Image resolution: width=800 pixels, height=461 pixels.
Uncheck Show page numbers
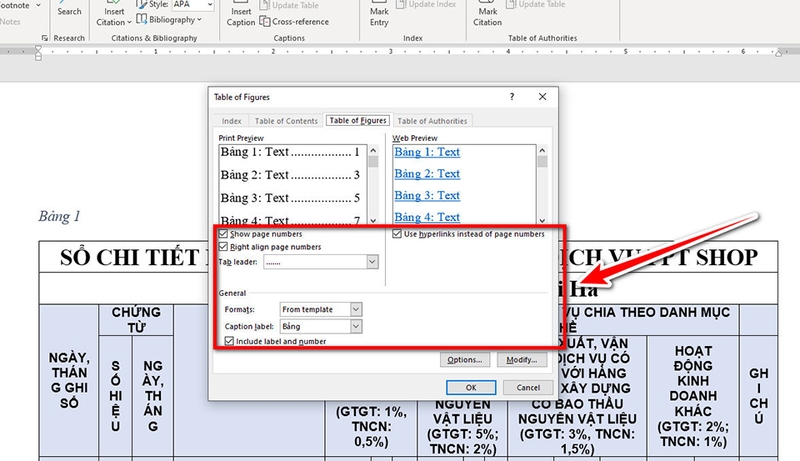223,234
